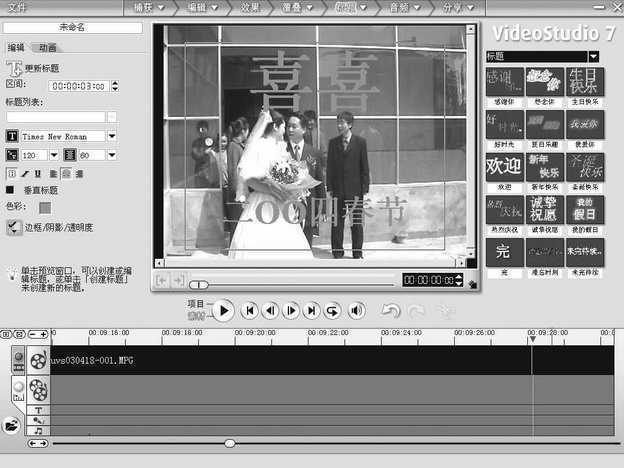Screen dimensions: 624x468
Task: Click the Undo arrow icon
Action: point(393,311)
